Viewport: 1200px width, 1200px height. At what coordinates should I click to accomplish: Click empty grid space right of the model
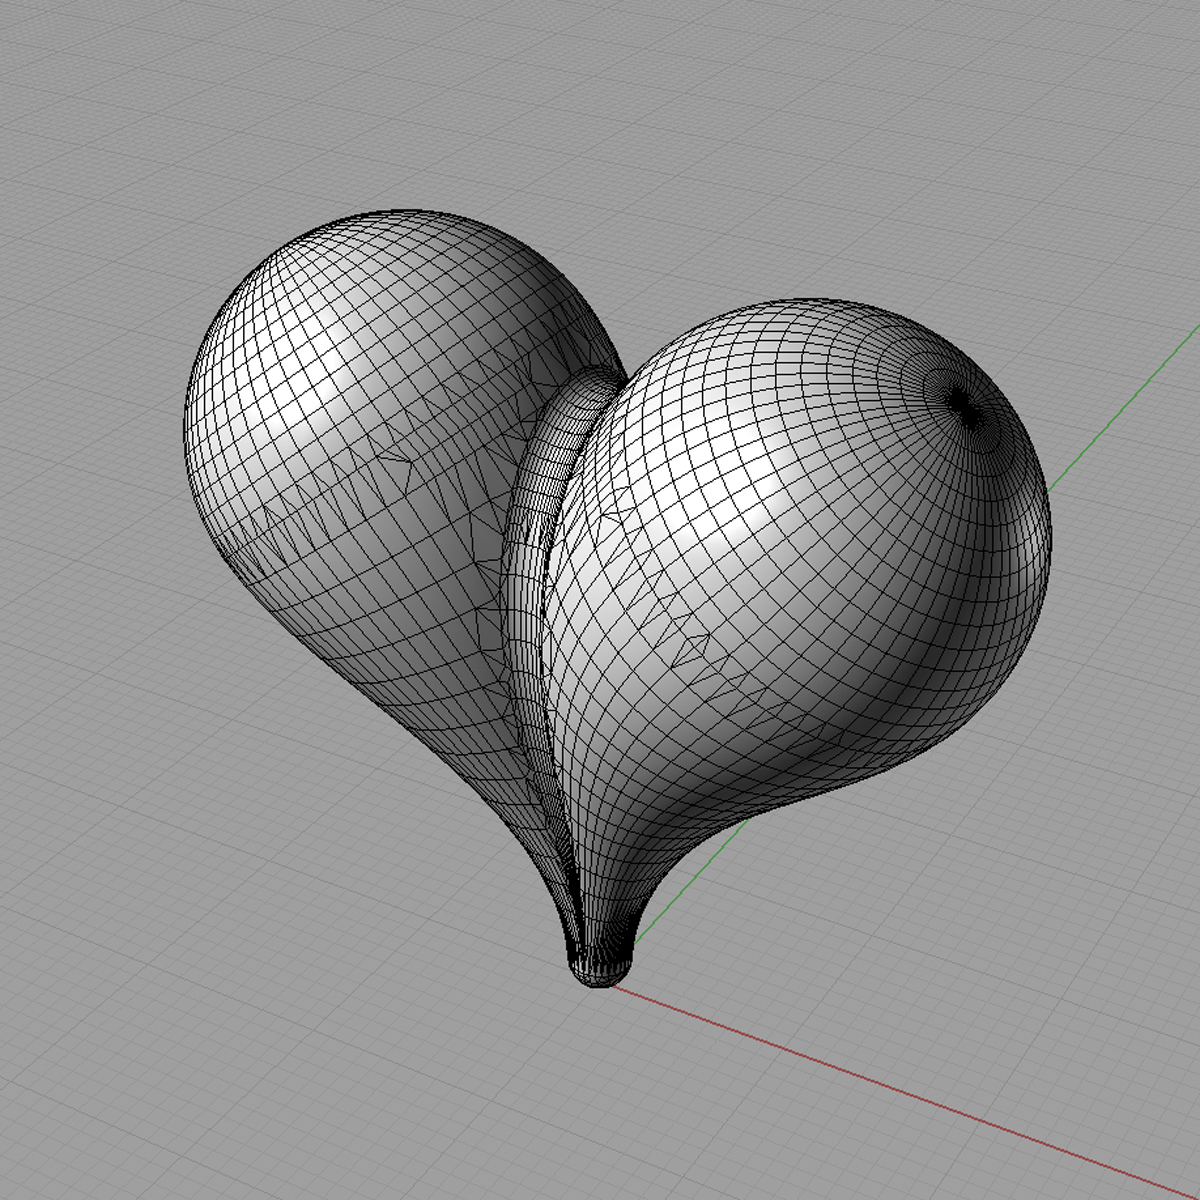1120,800
